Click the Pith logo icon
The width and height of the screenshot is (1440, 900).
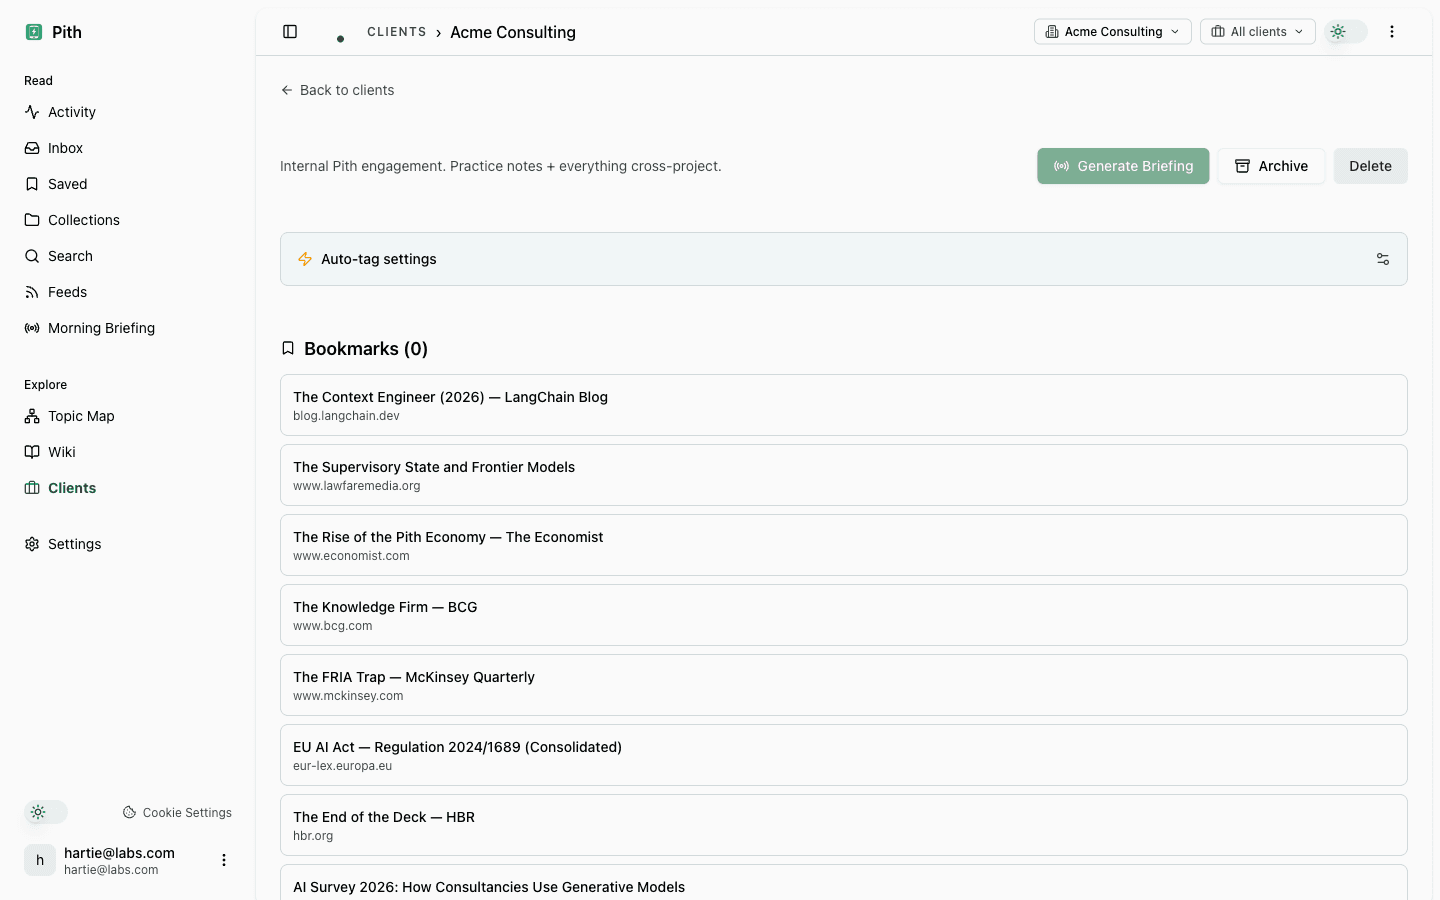[34, 32]
